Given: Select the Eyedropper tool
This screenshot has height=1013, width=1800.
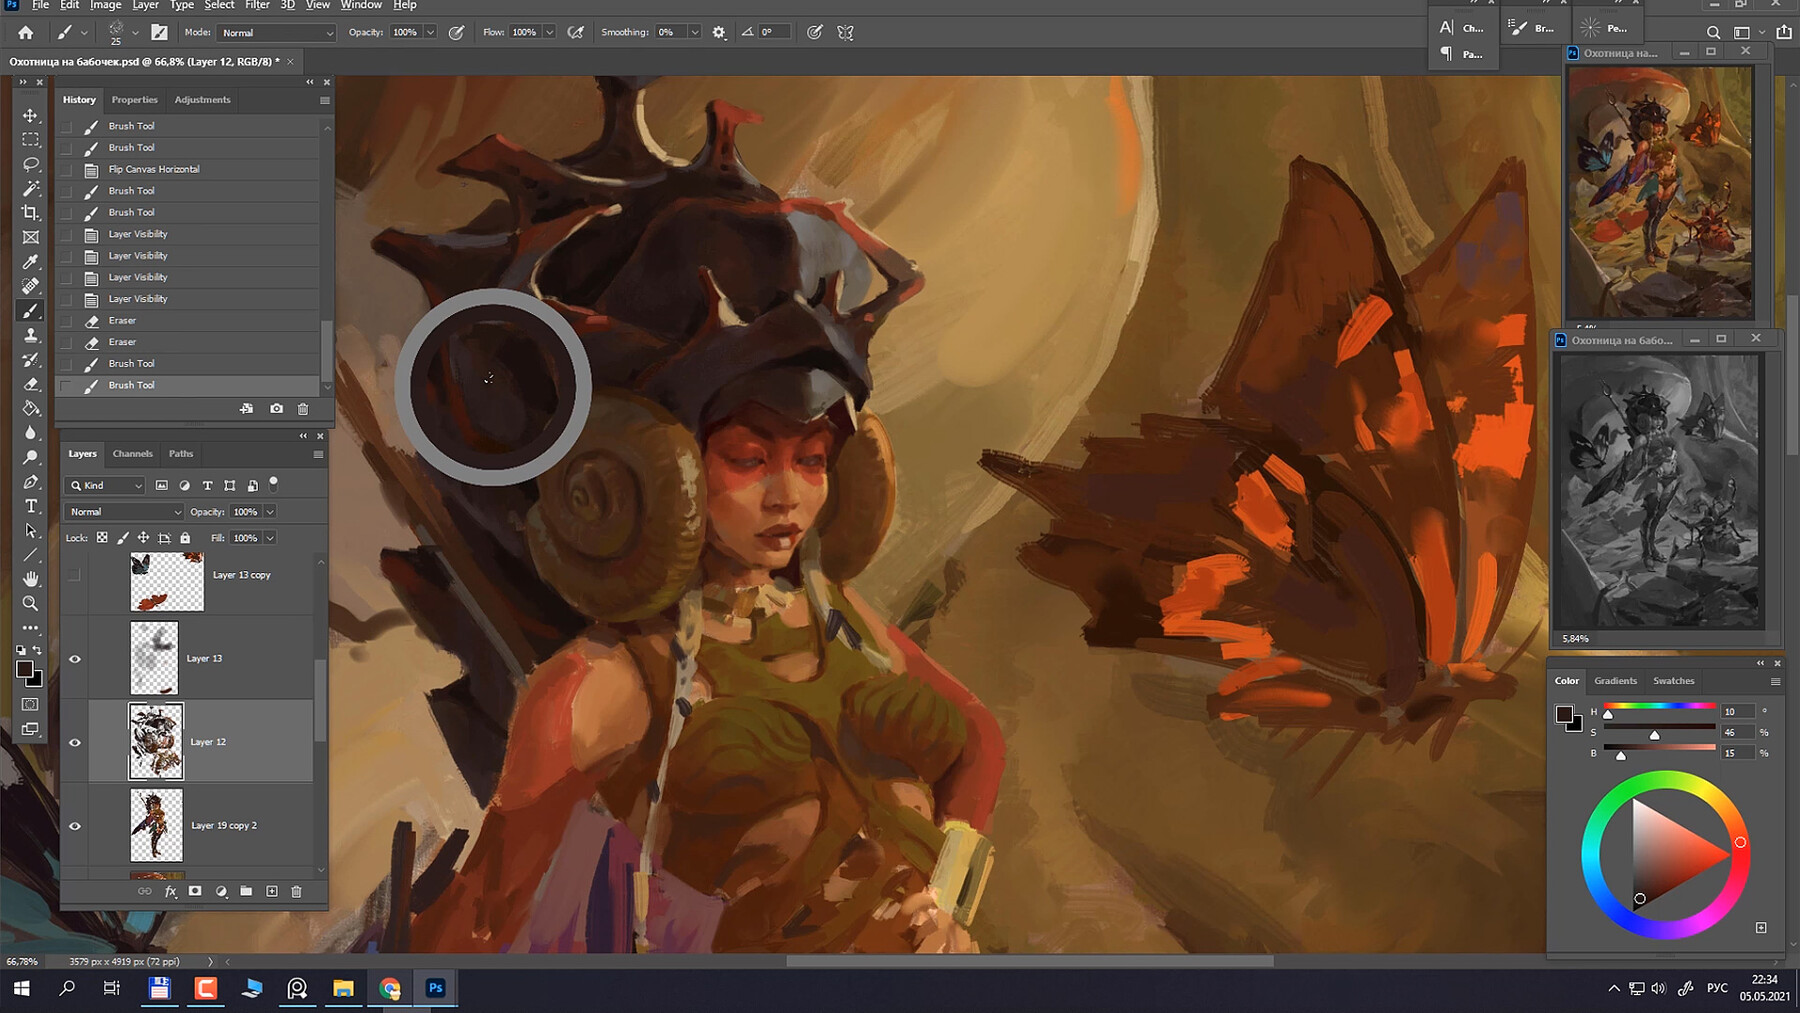Looking at the screenshot, I should [30, 262].
